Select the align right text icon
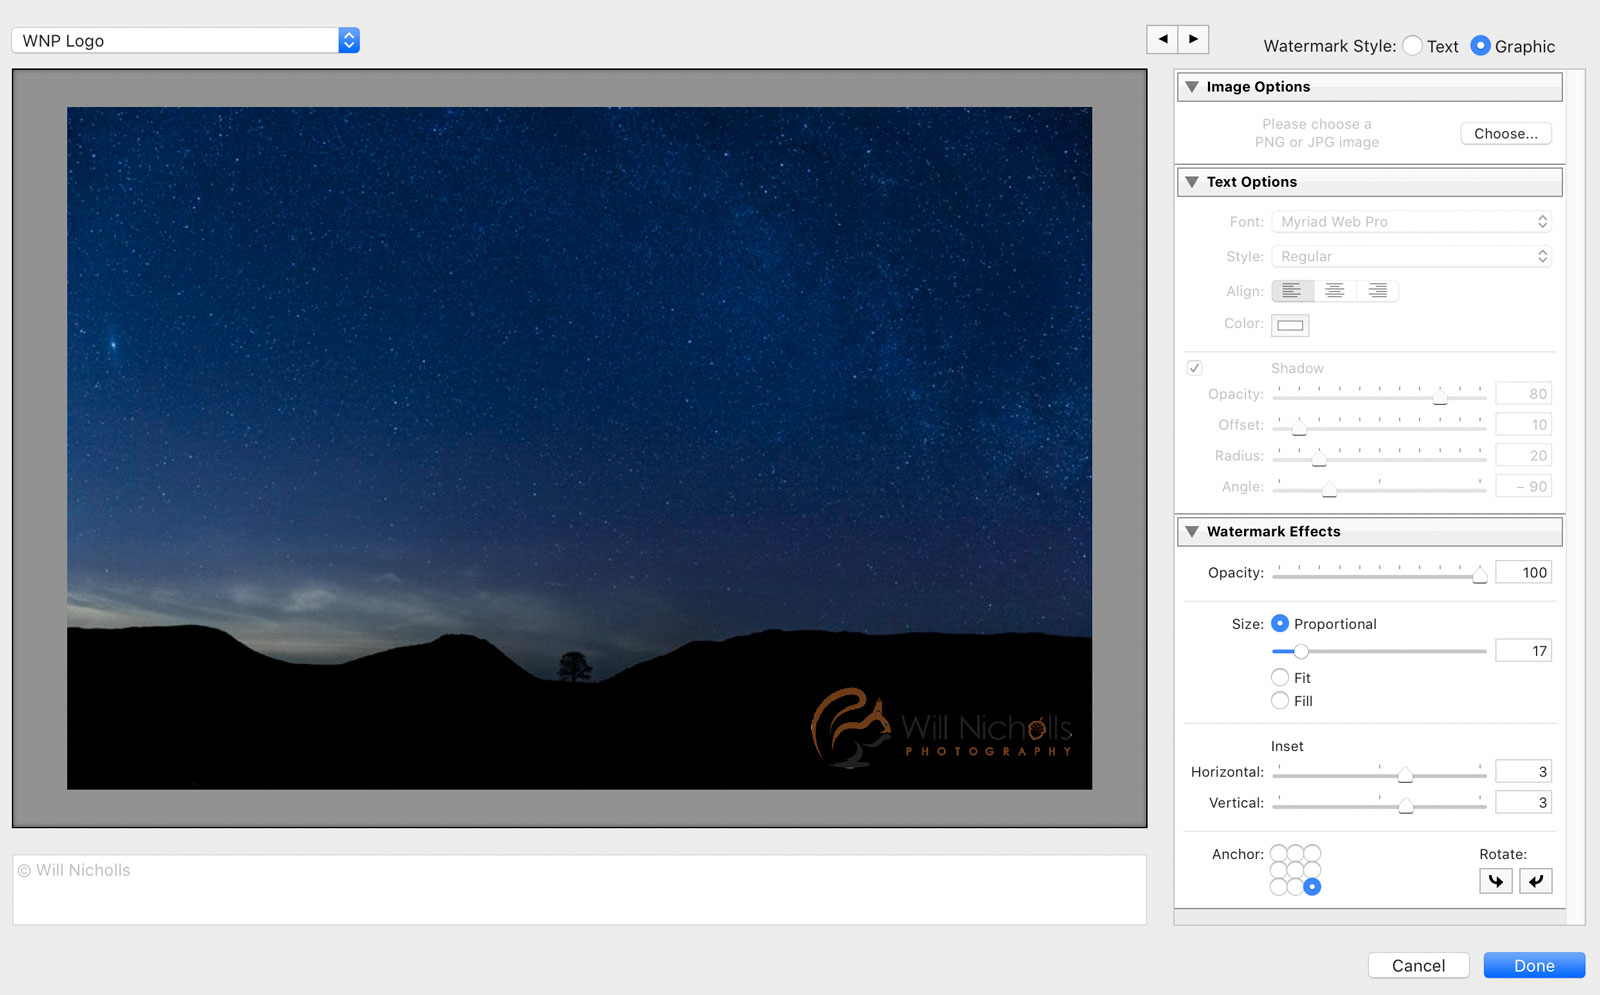The image size is (1600, 995). pos(1377,291)
